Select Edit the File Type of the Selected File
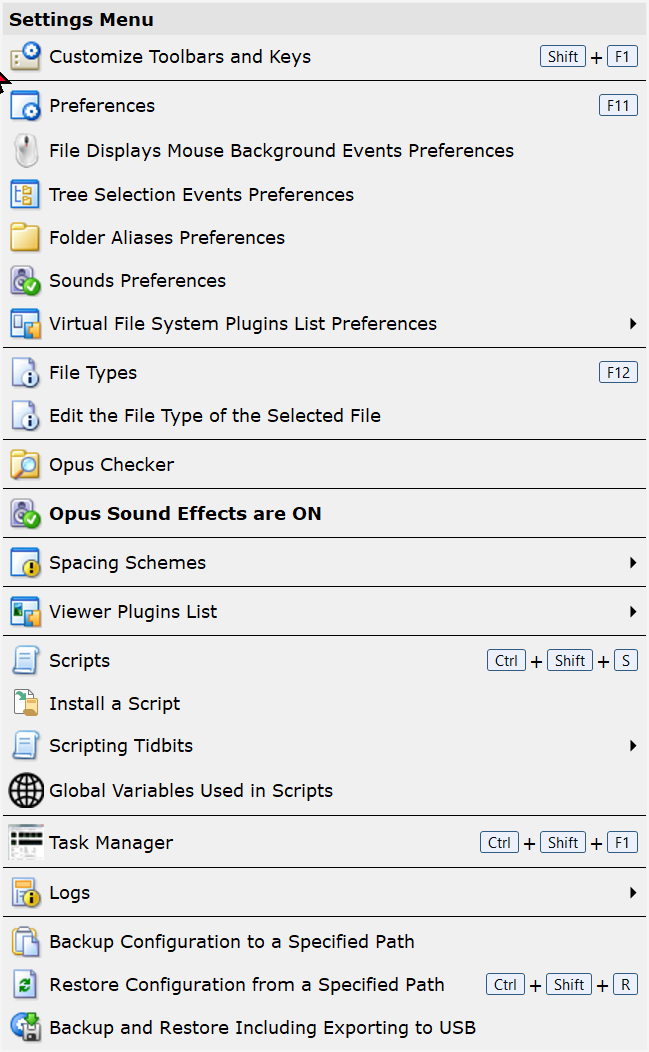649x1052 pixels. click(324, 415)
